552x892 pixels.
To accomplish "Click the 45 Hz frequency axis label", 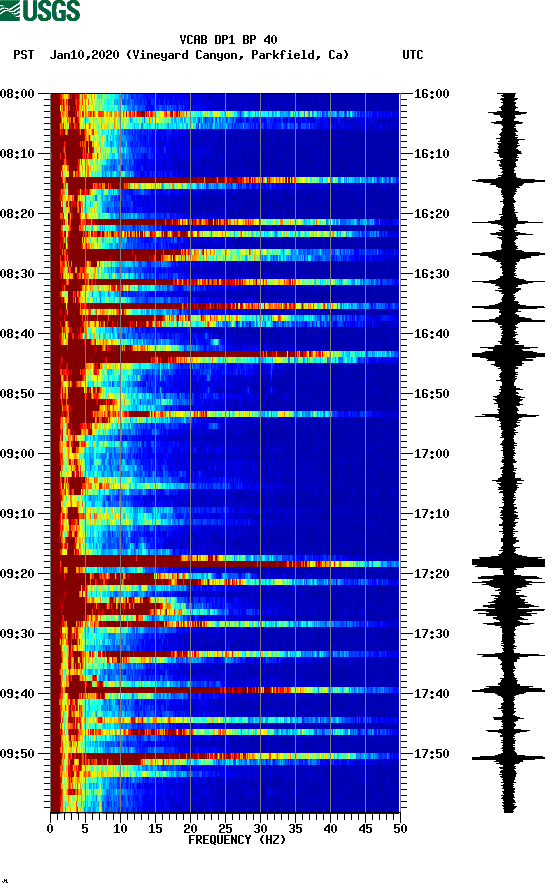I will coord(365,828).
